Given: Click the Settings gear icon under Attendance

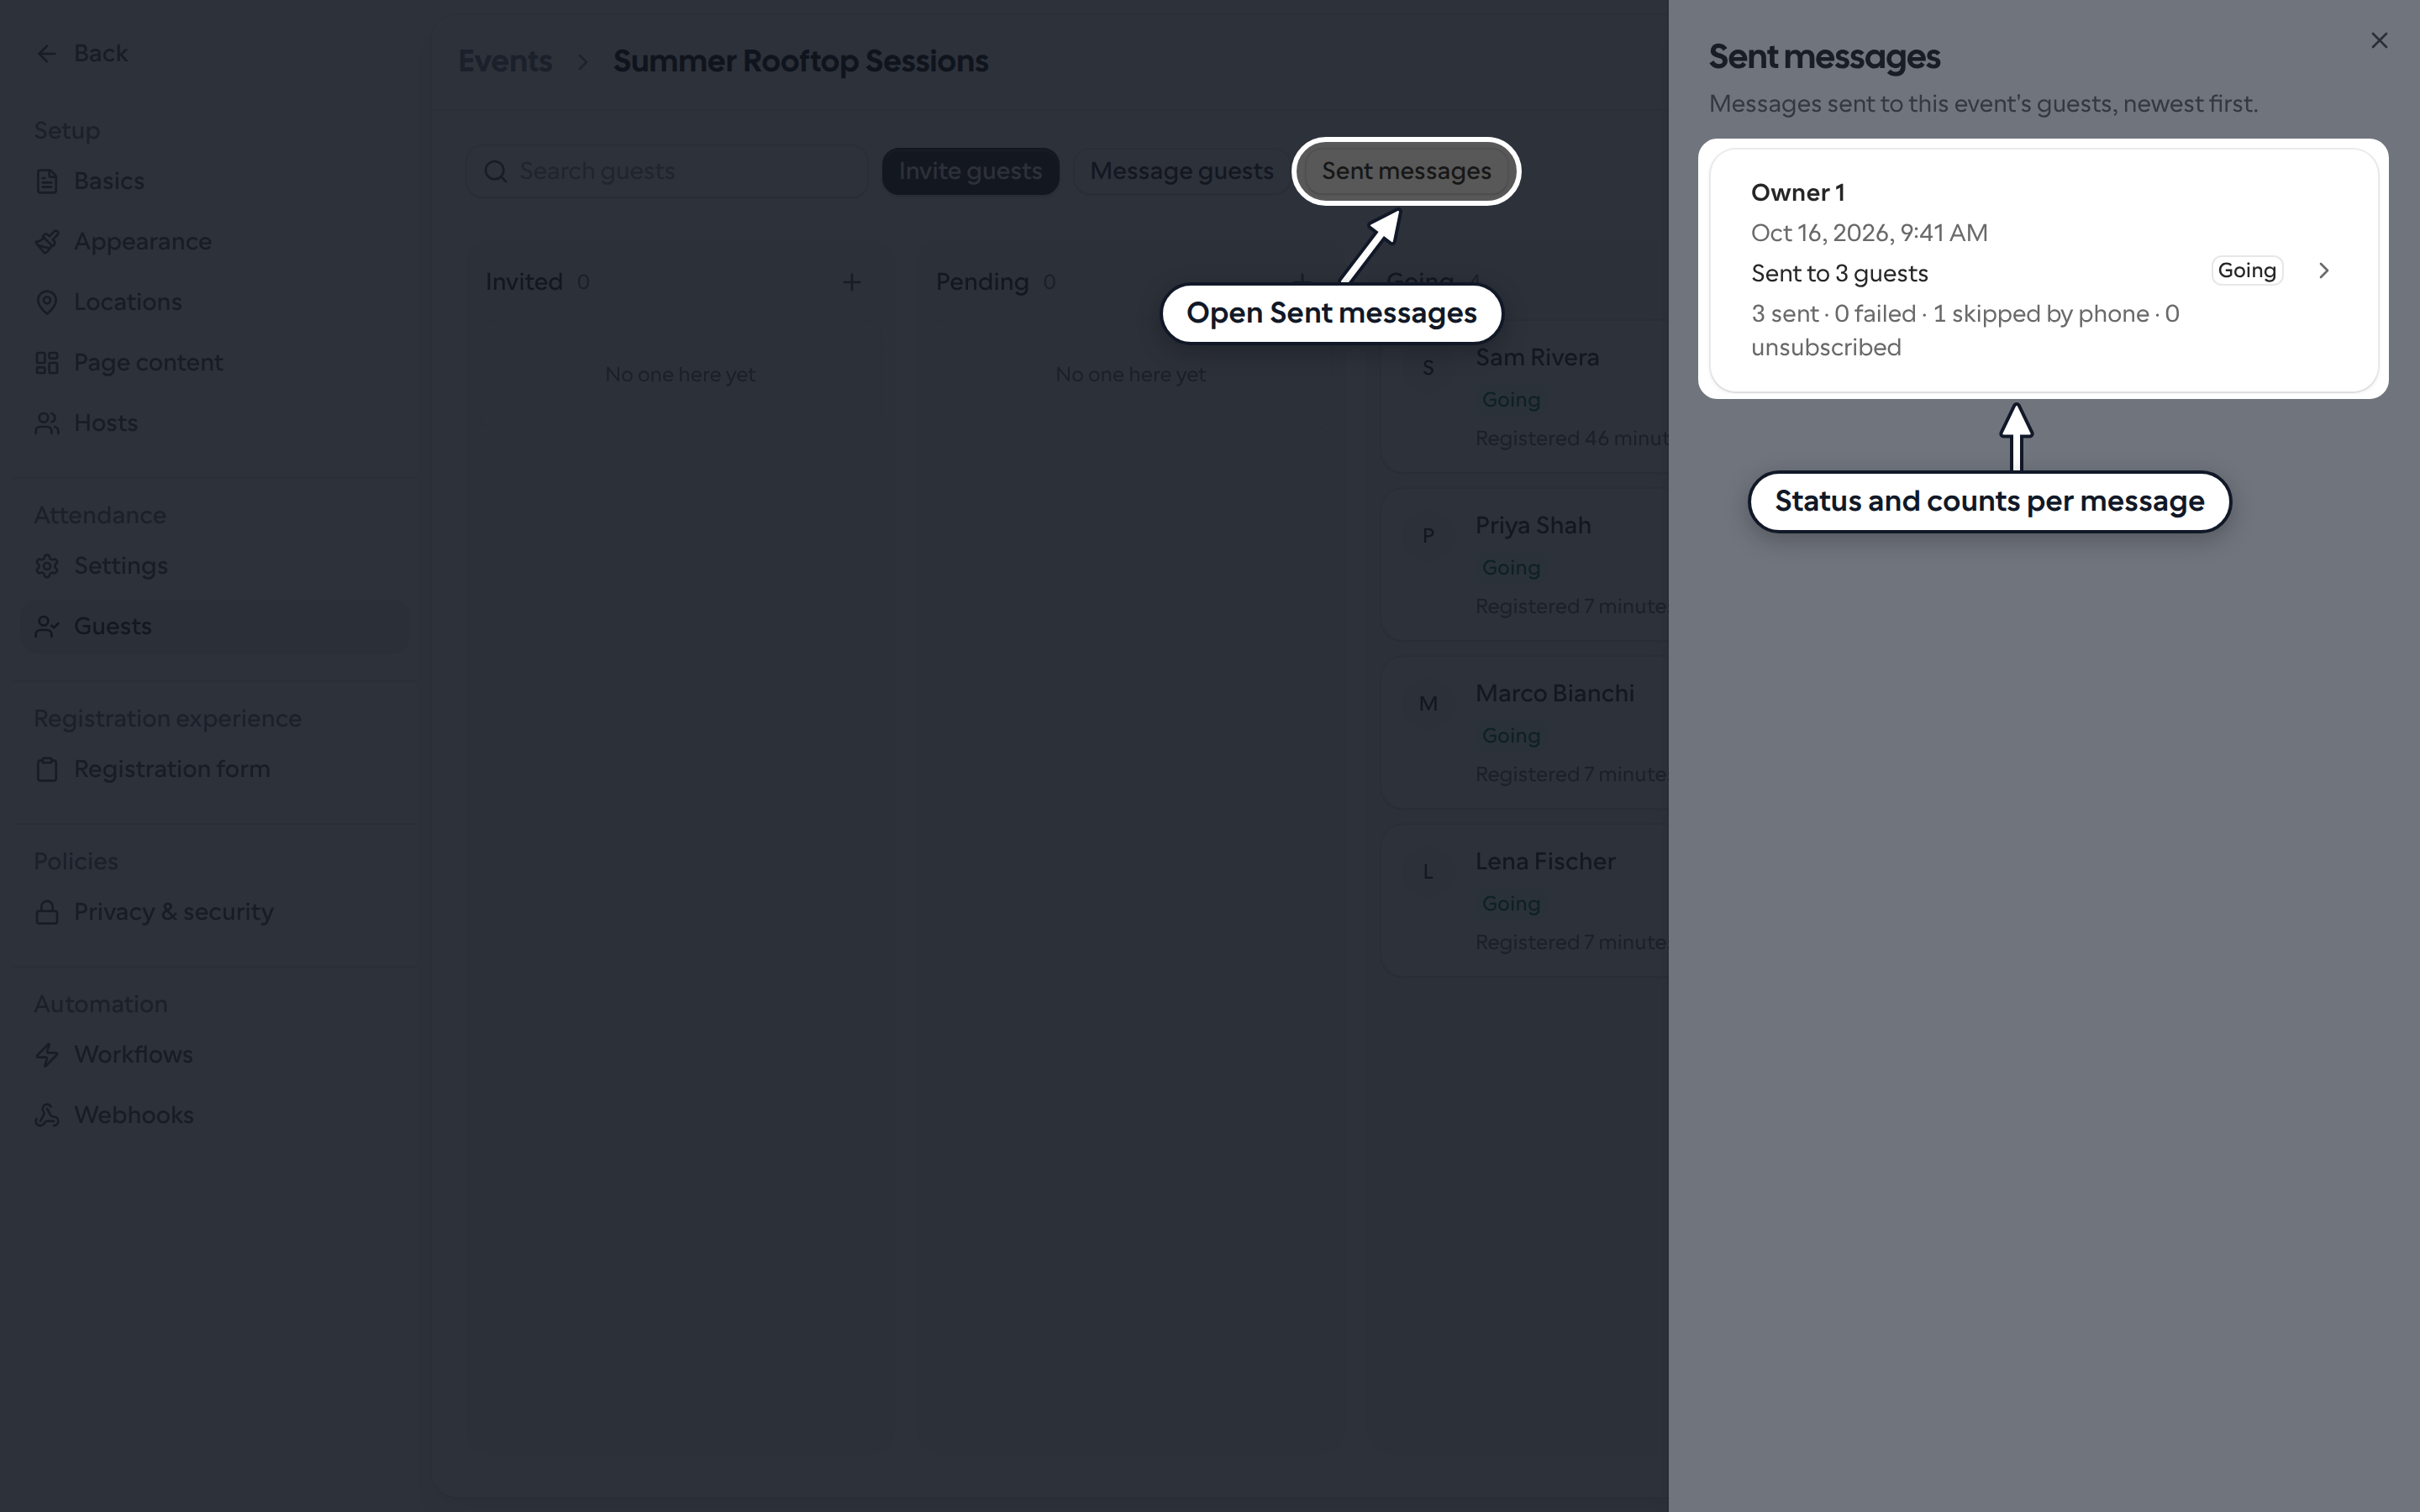Looking at the screenshot, I should pos(46,566).
